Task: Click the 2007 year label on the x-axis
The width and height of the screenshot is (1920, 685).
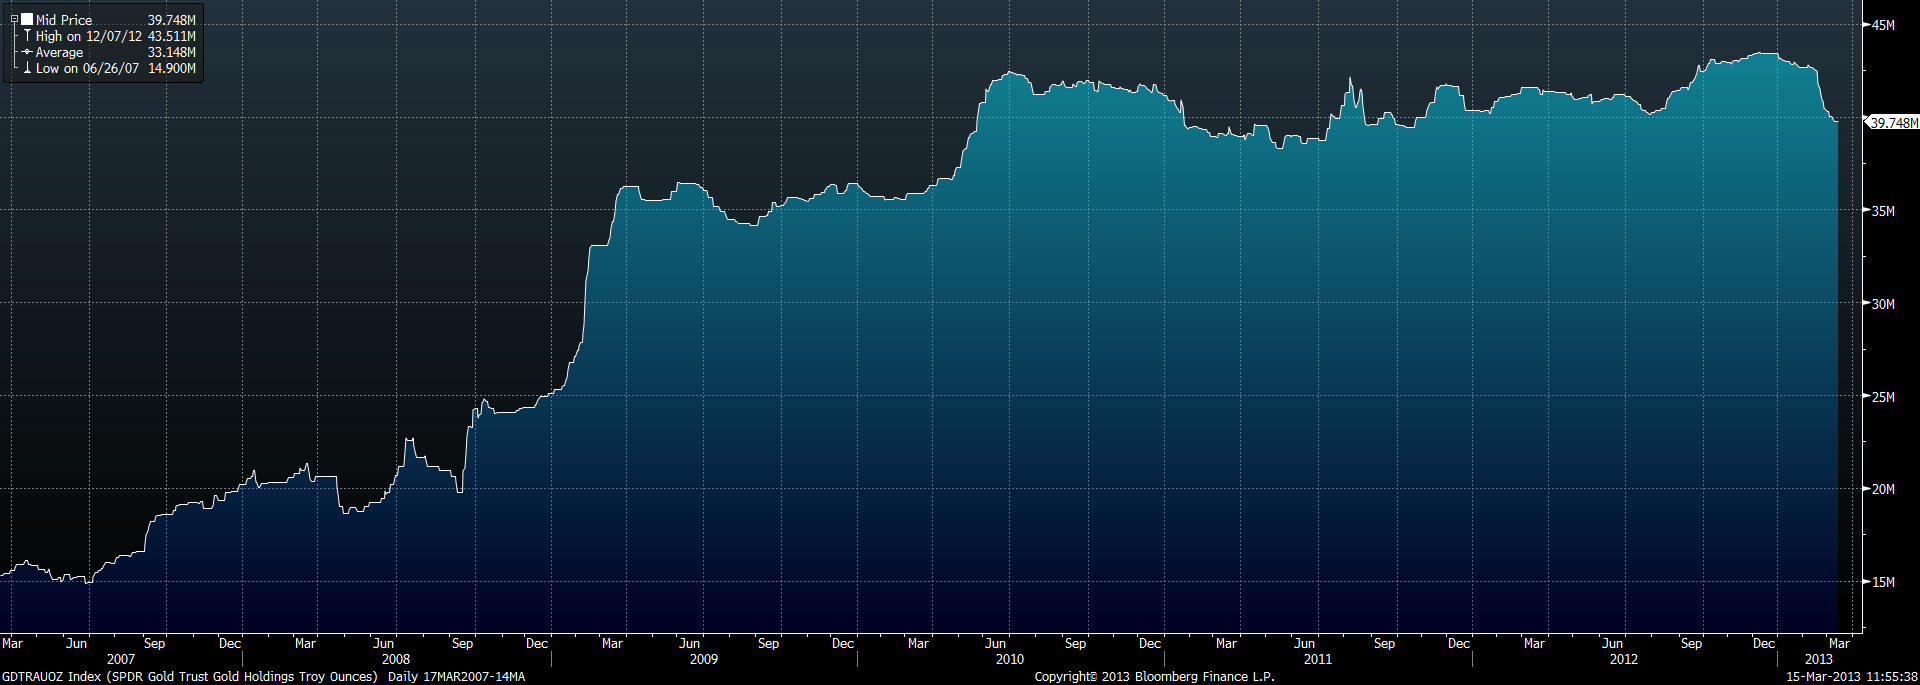Action: tap(121, 659)
